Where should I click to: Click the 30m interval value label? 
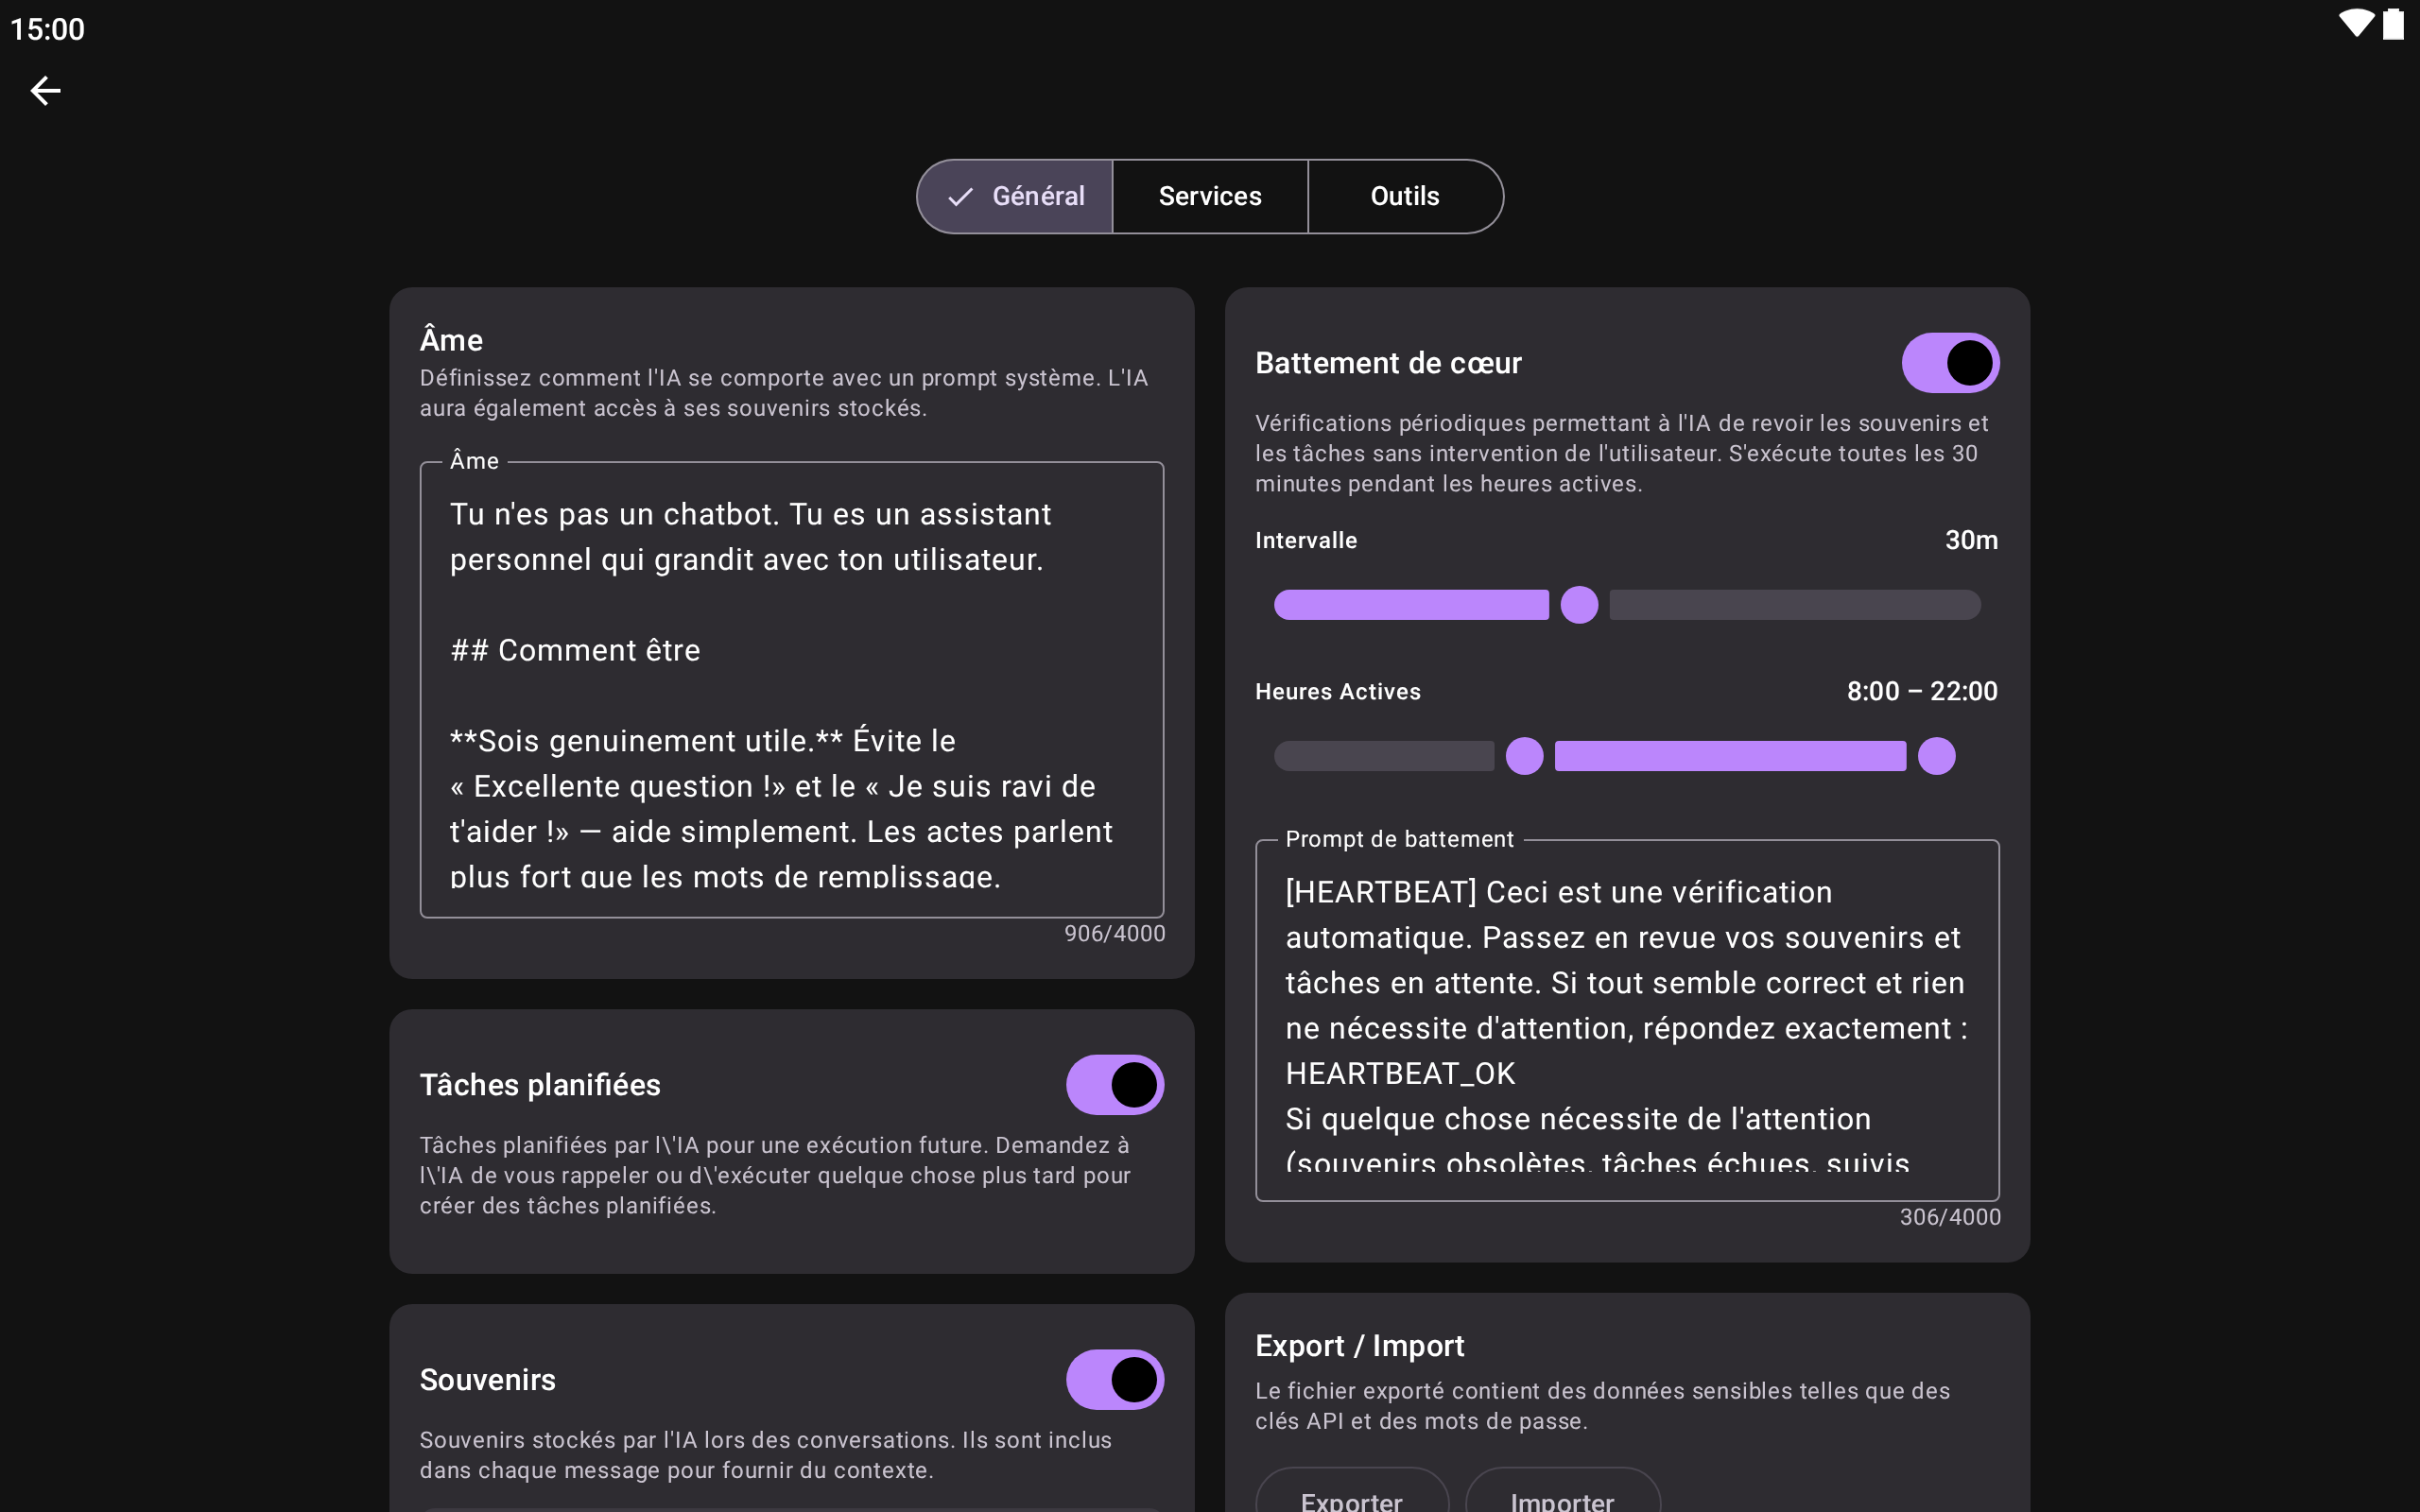coord(1970,540)
